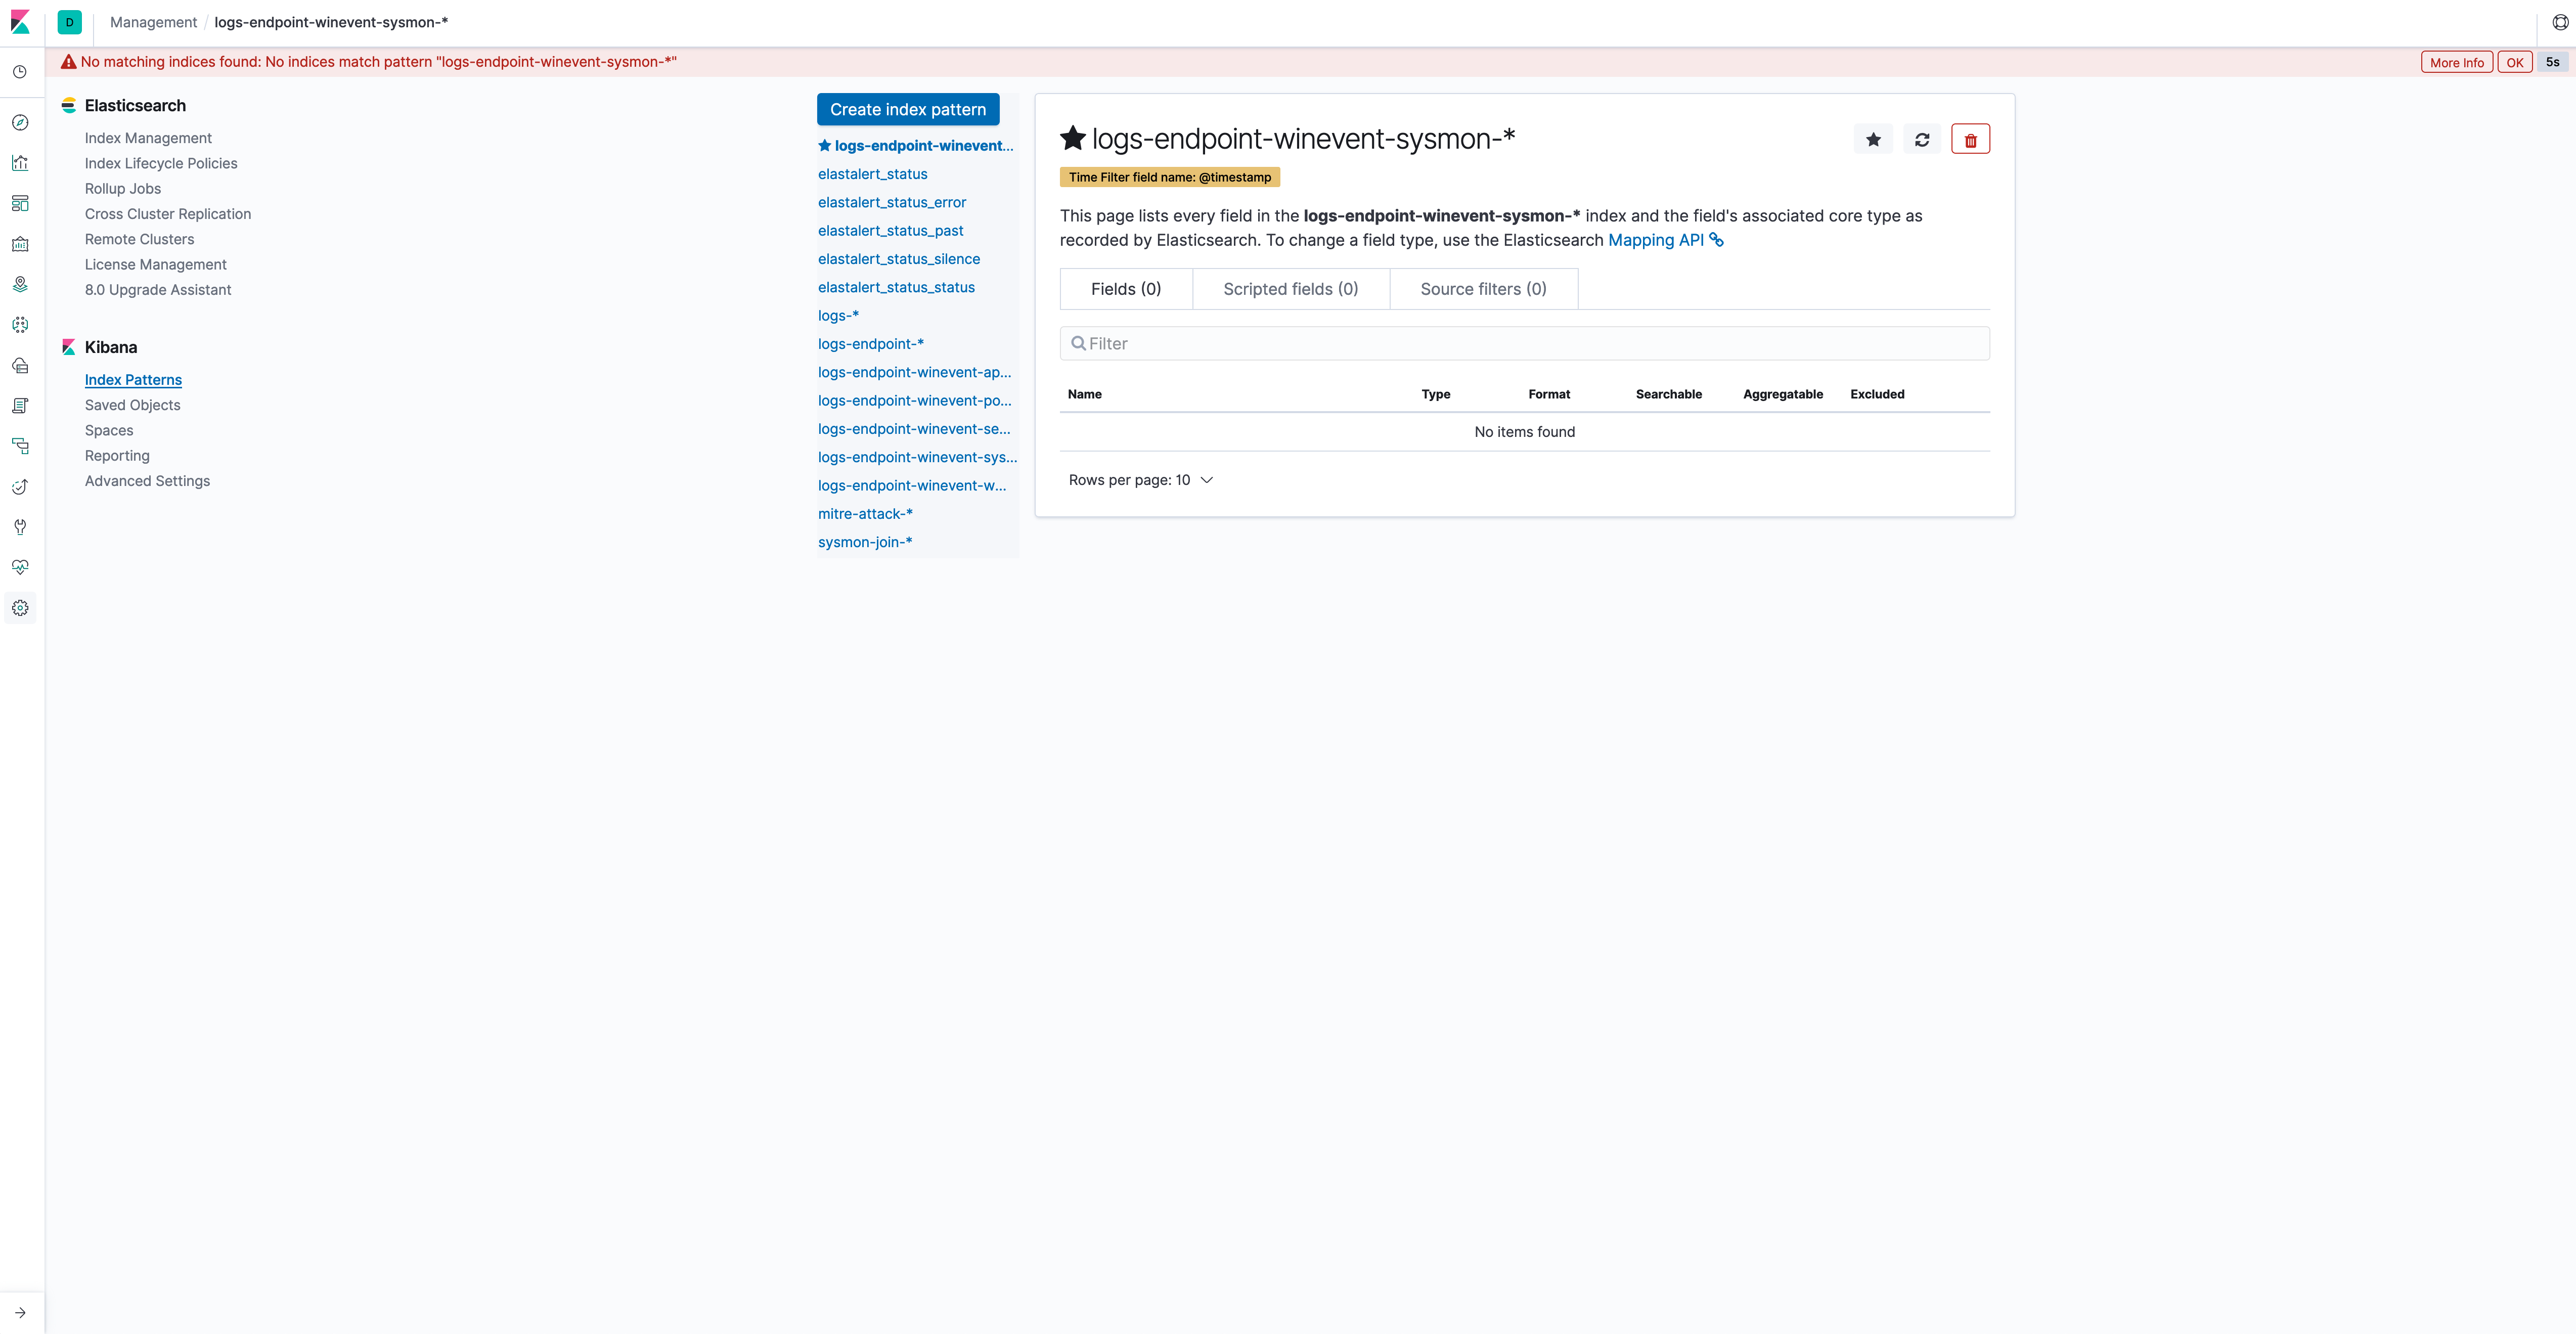Select mitre-attack-* index pattern
The image size is (2576, 1334).
coord(865,514)
